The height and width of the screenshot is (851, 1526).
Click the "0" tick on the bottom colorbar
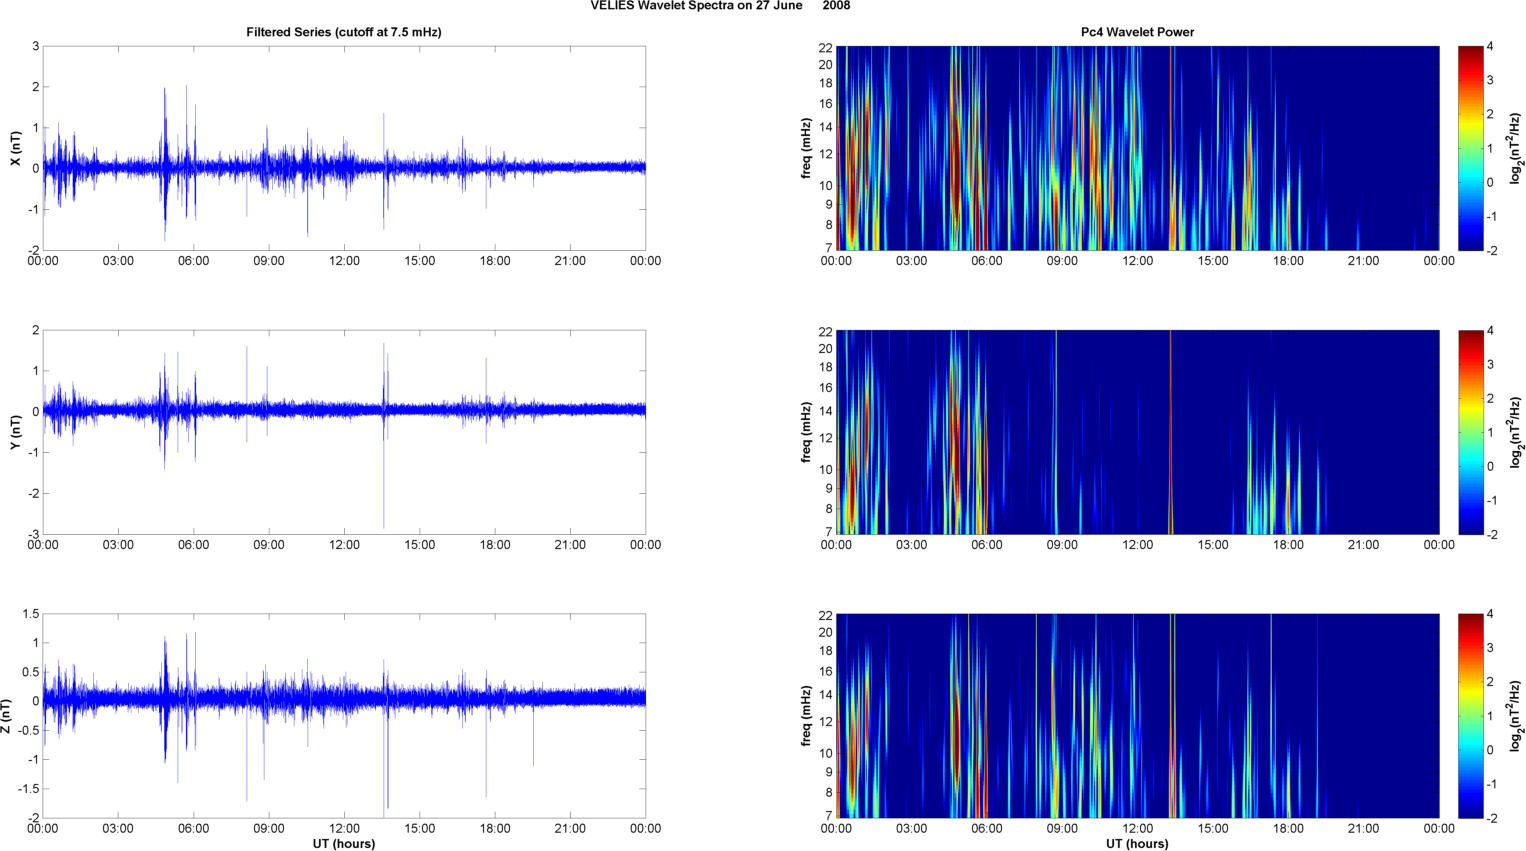(1490, 750)
